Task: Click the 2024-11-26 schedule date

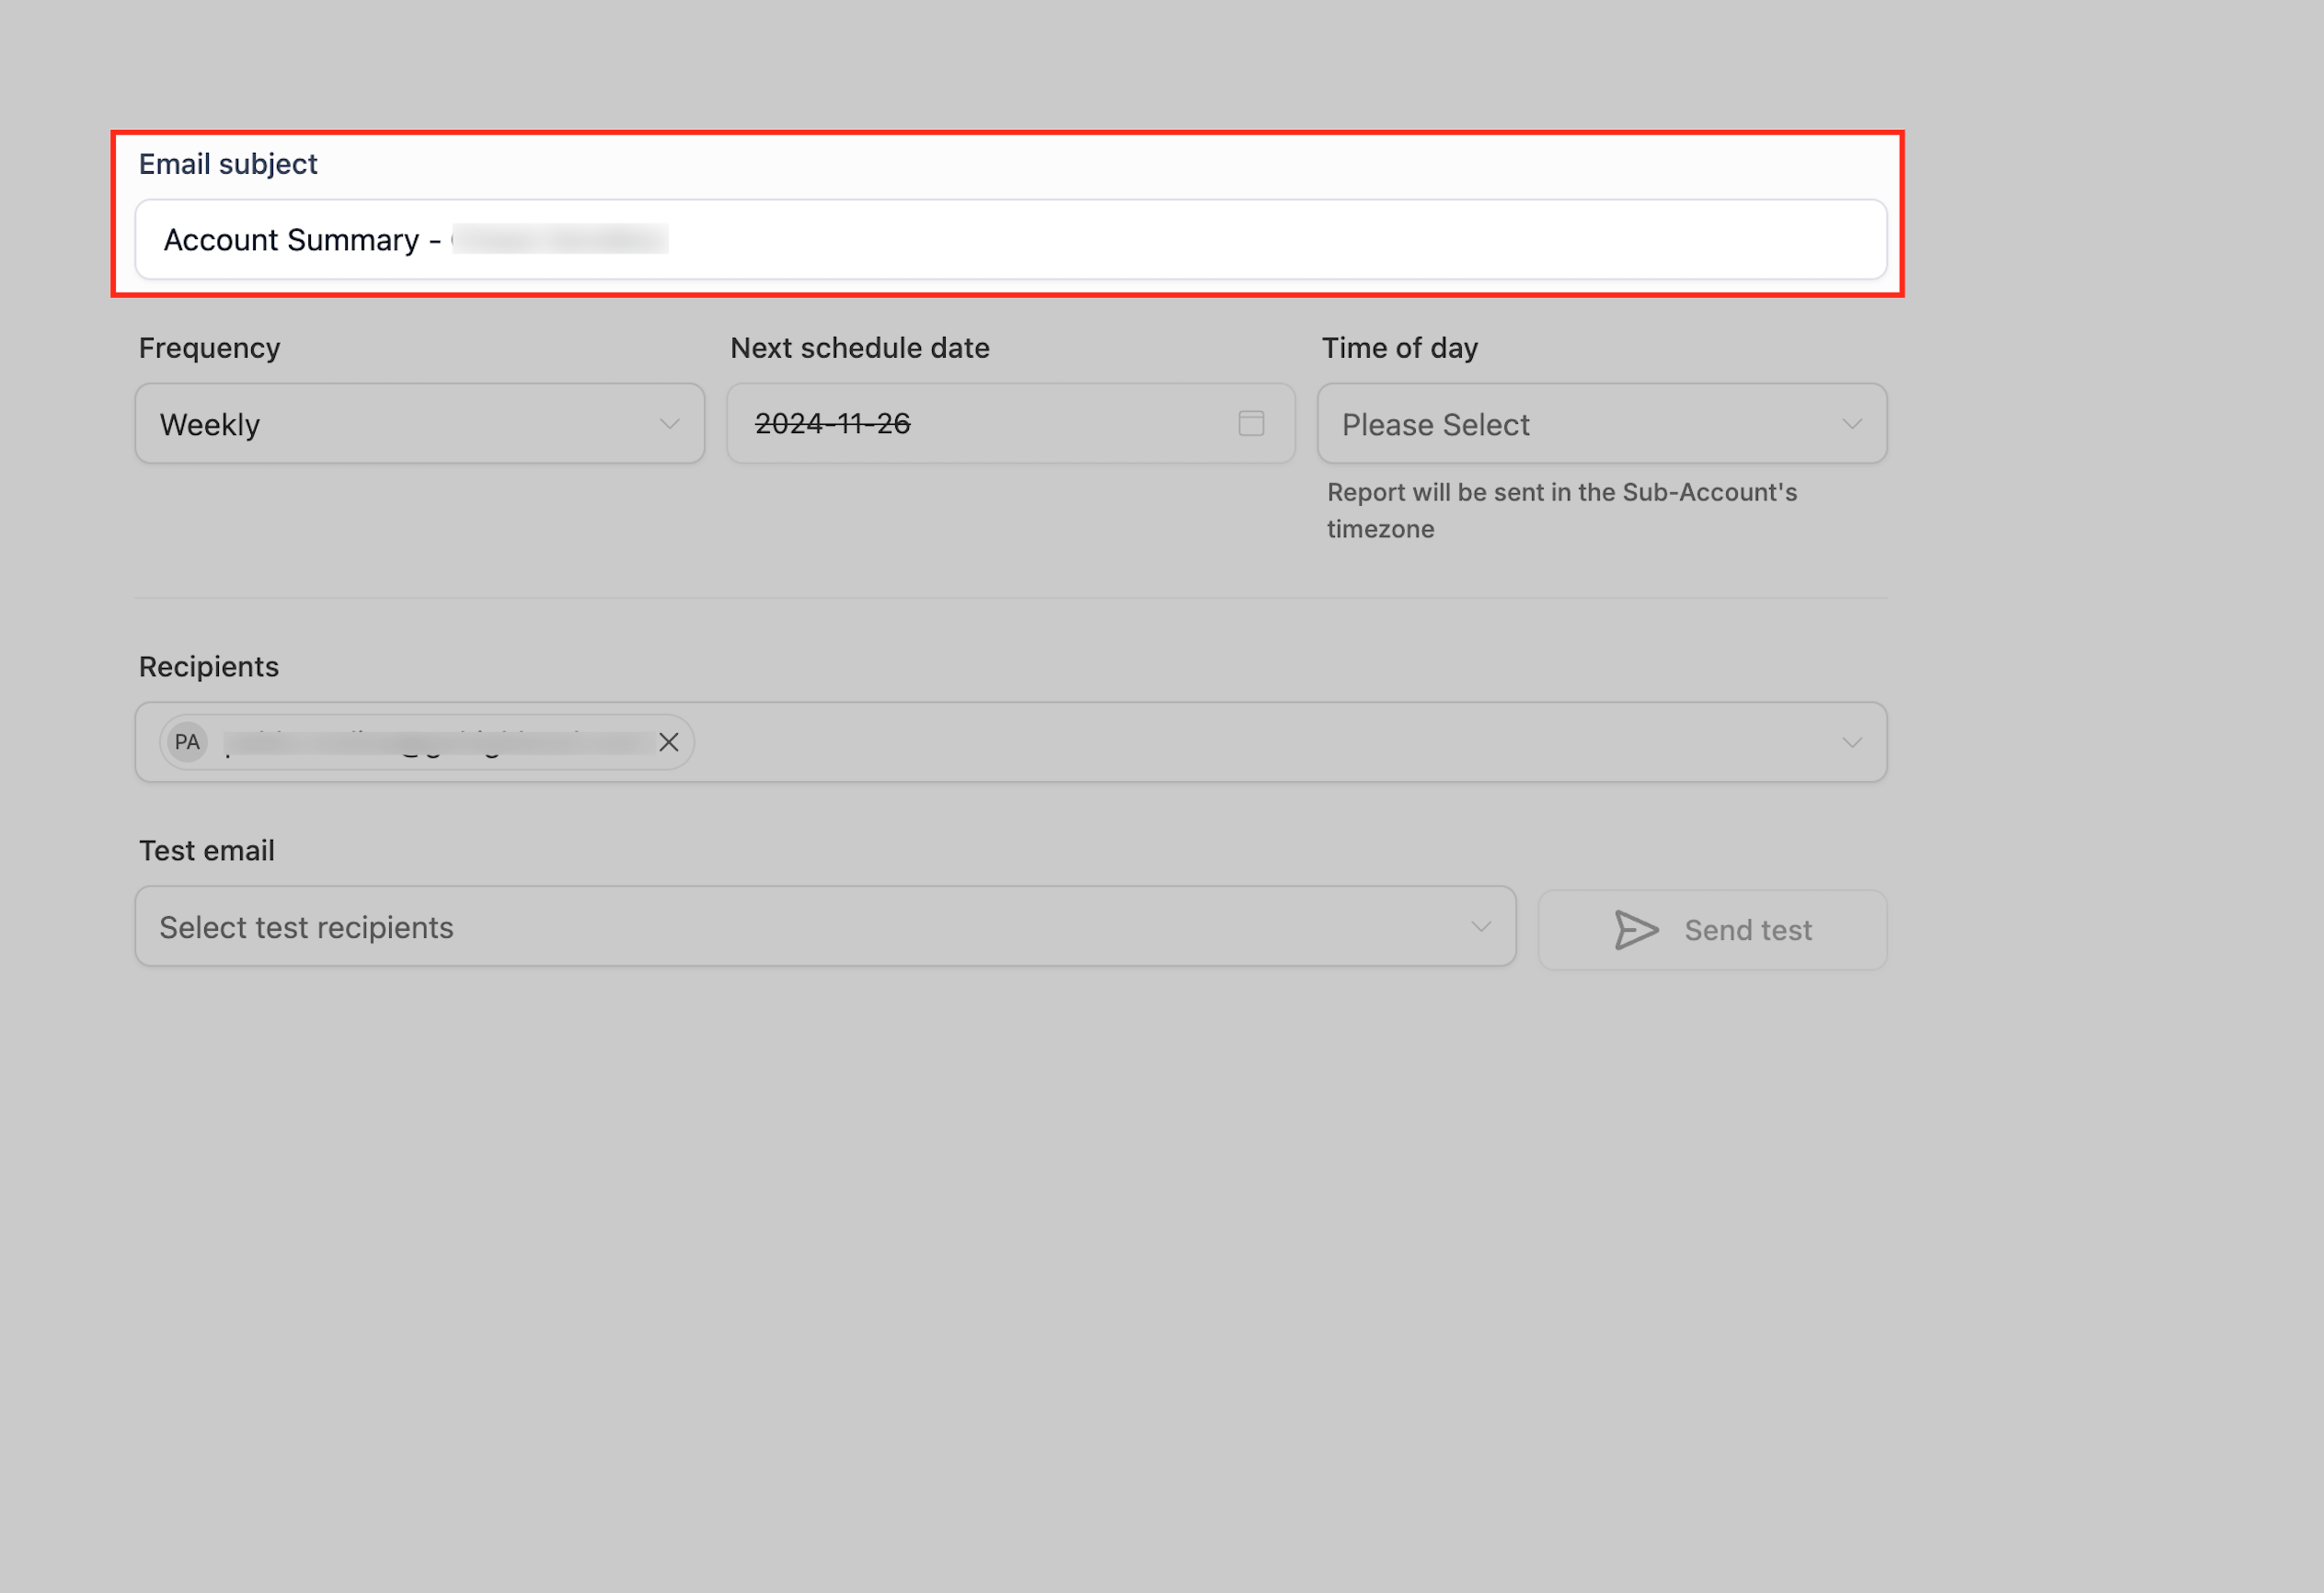Action: pos(832,424)
